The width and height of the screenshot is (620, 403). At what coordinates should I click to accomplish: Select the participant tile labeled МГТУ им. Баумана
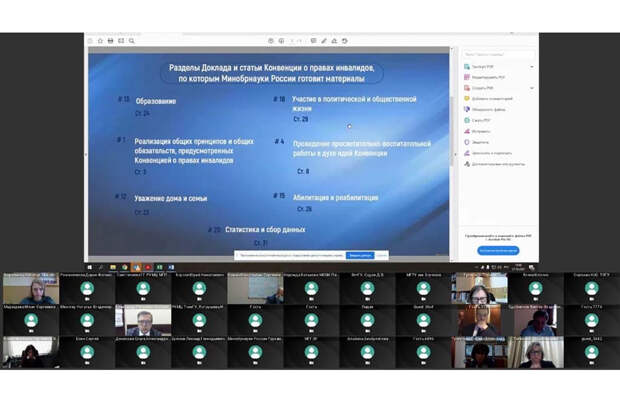point(423,288)
